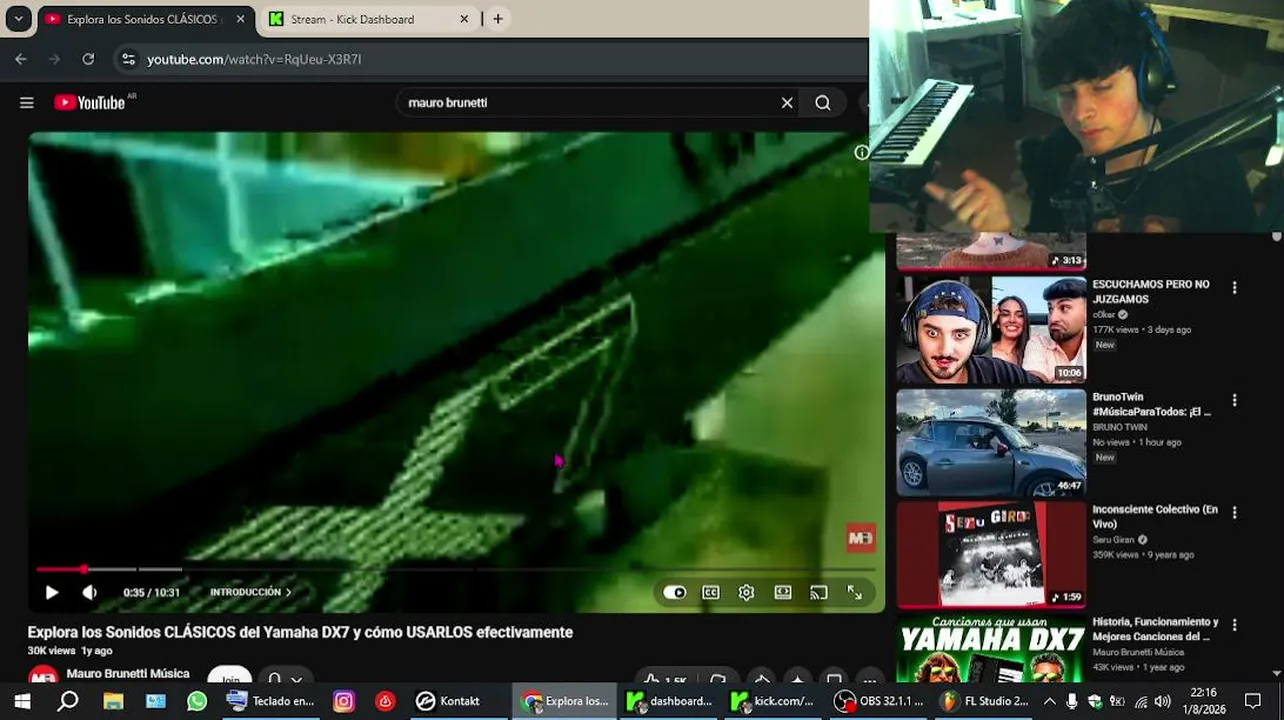Open the Serú Girán channel link
1284x720 pixels.
pos(1114,540)
